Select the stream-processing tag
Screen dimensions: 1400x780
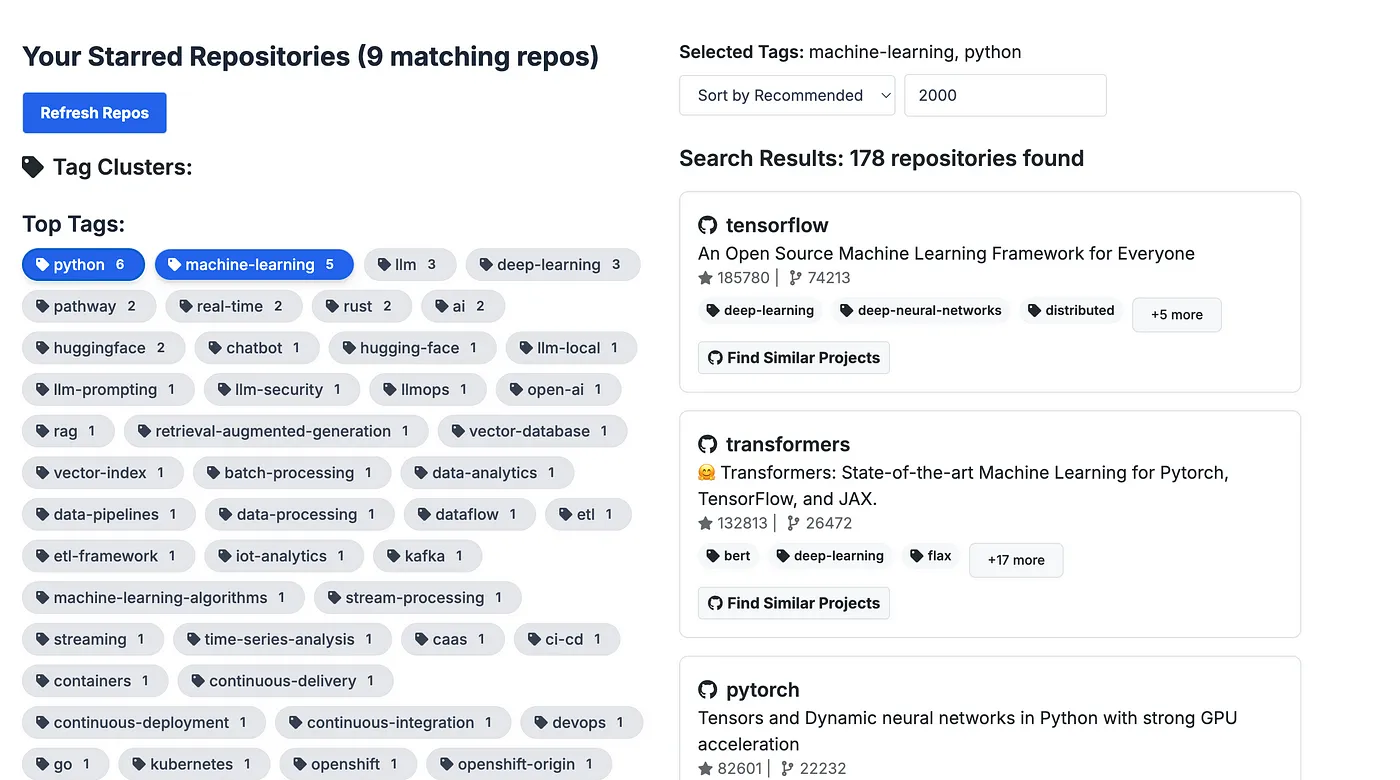418,598
